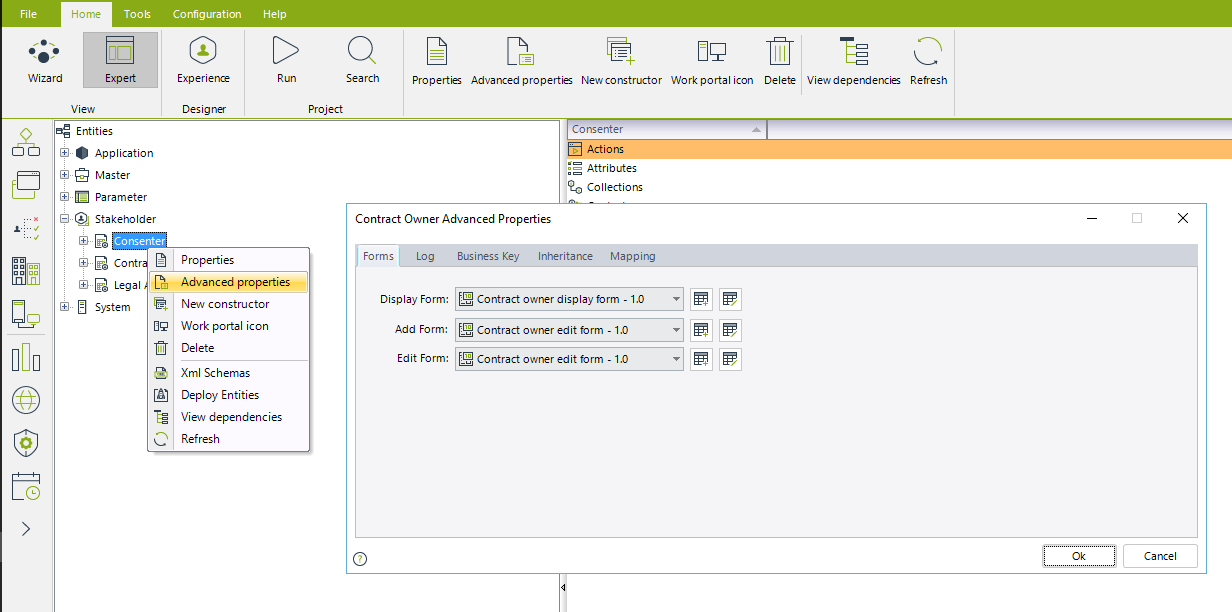Choose New constructor from context menu
The width and height of the screenshot is (1232, 612).
point(228,304)
